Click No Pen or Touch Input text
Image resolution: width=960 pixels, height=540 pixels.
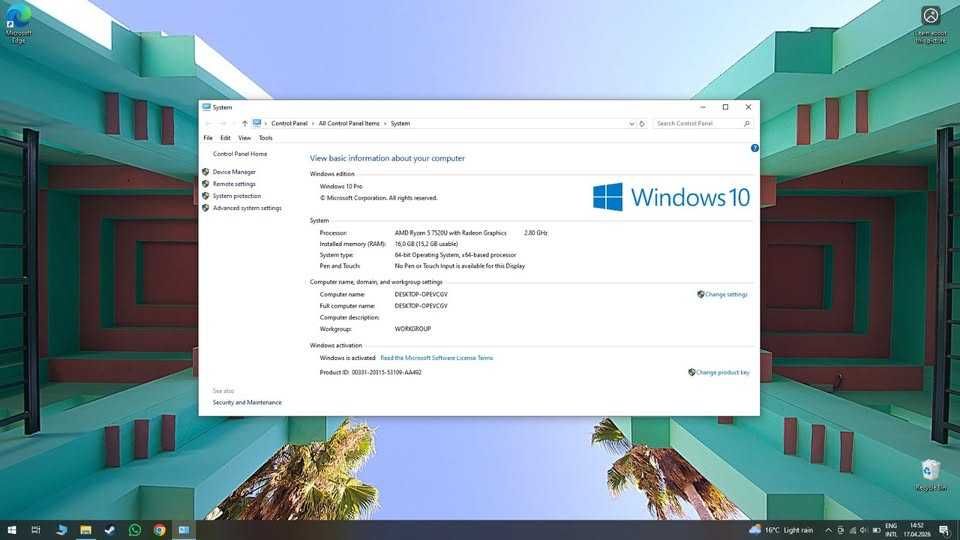click(460, 266)
